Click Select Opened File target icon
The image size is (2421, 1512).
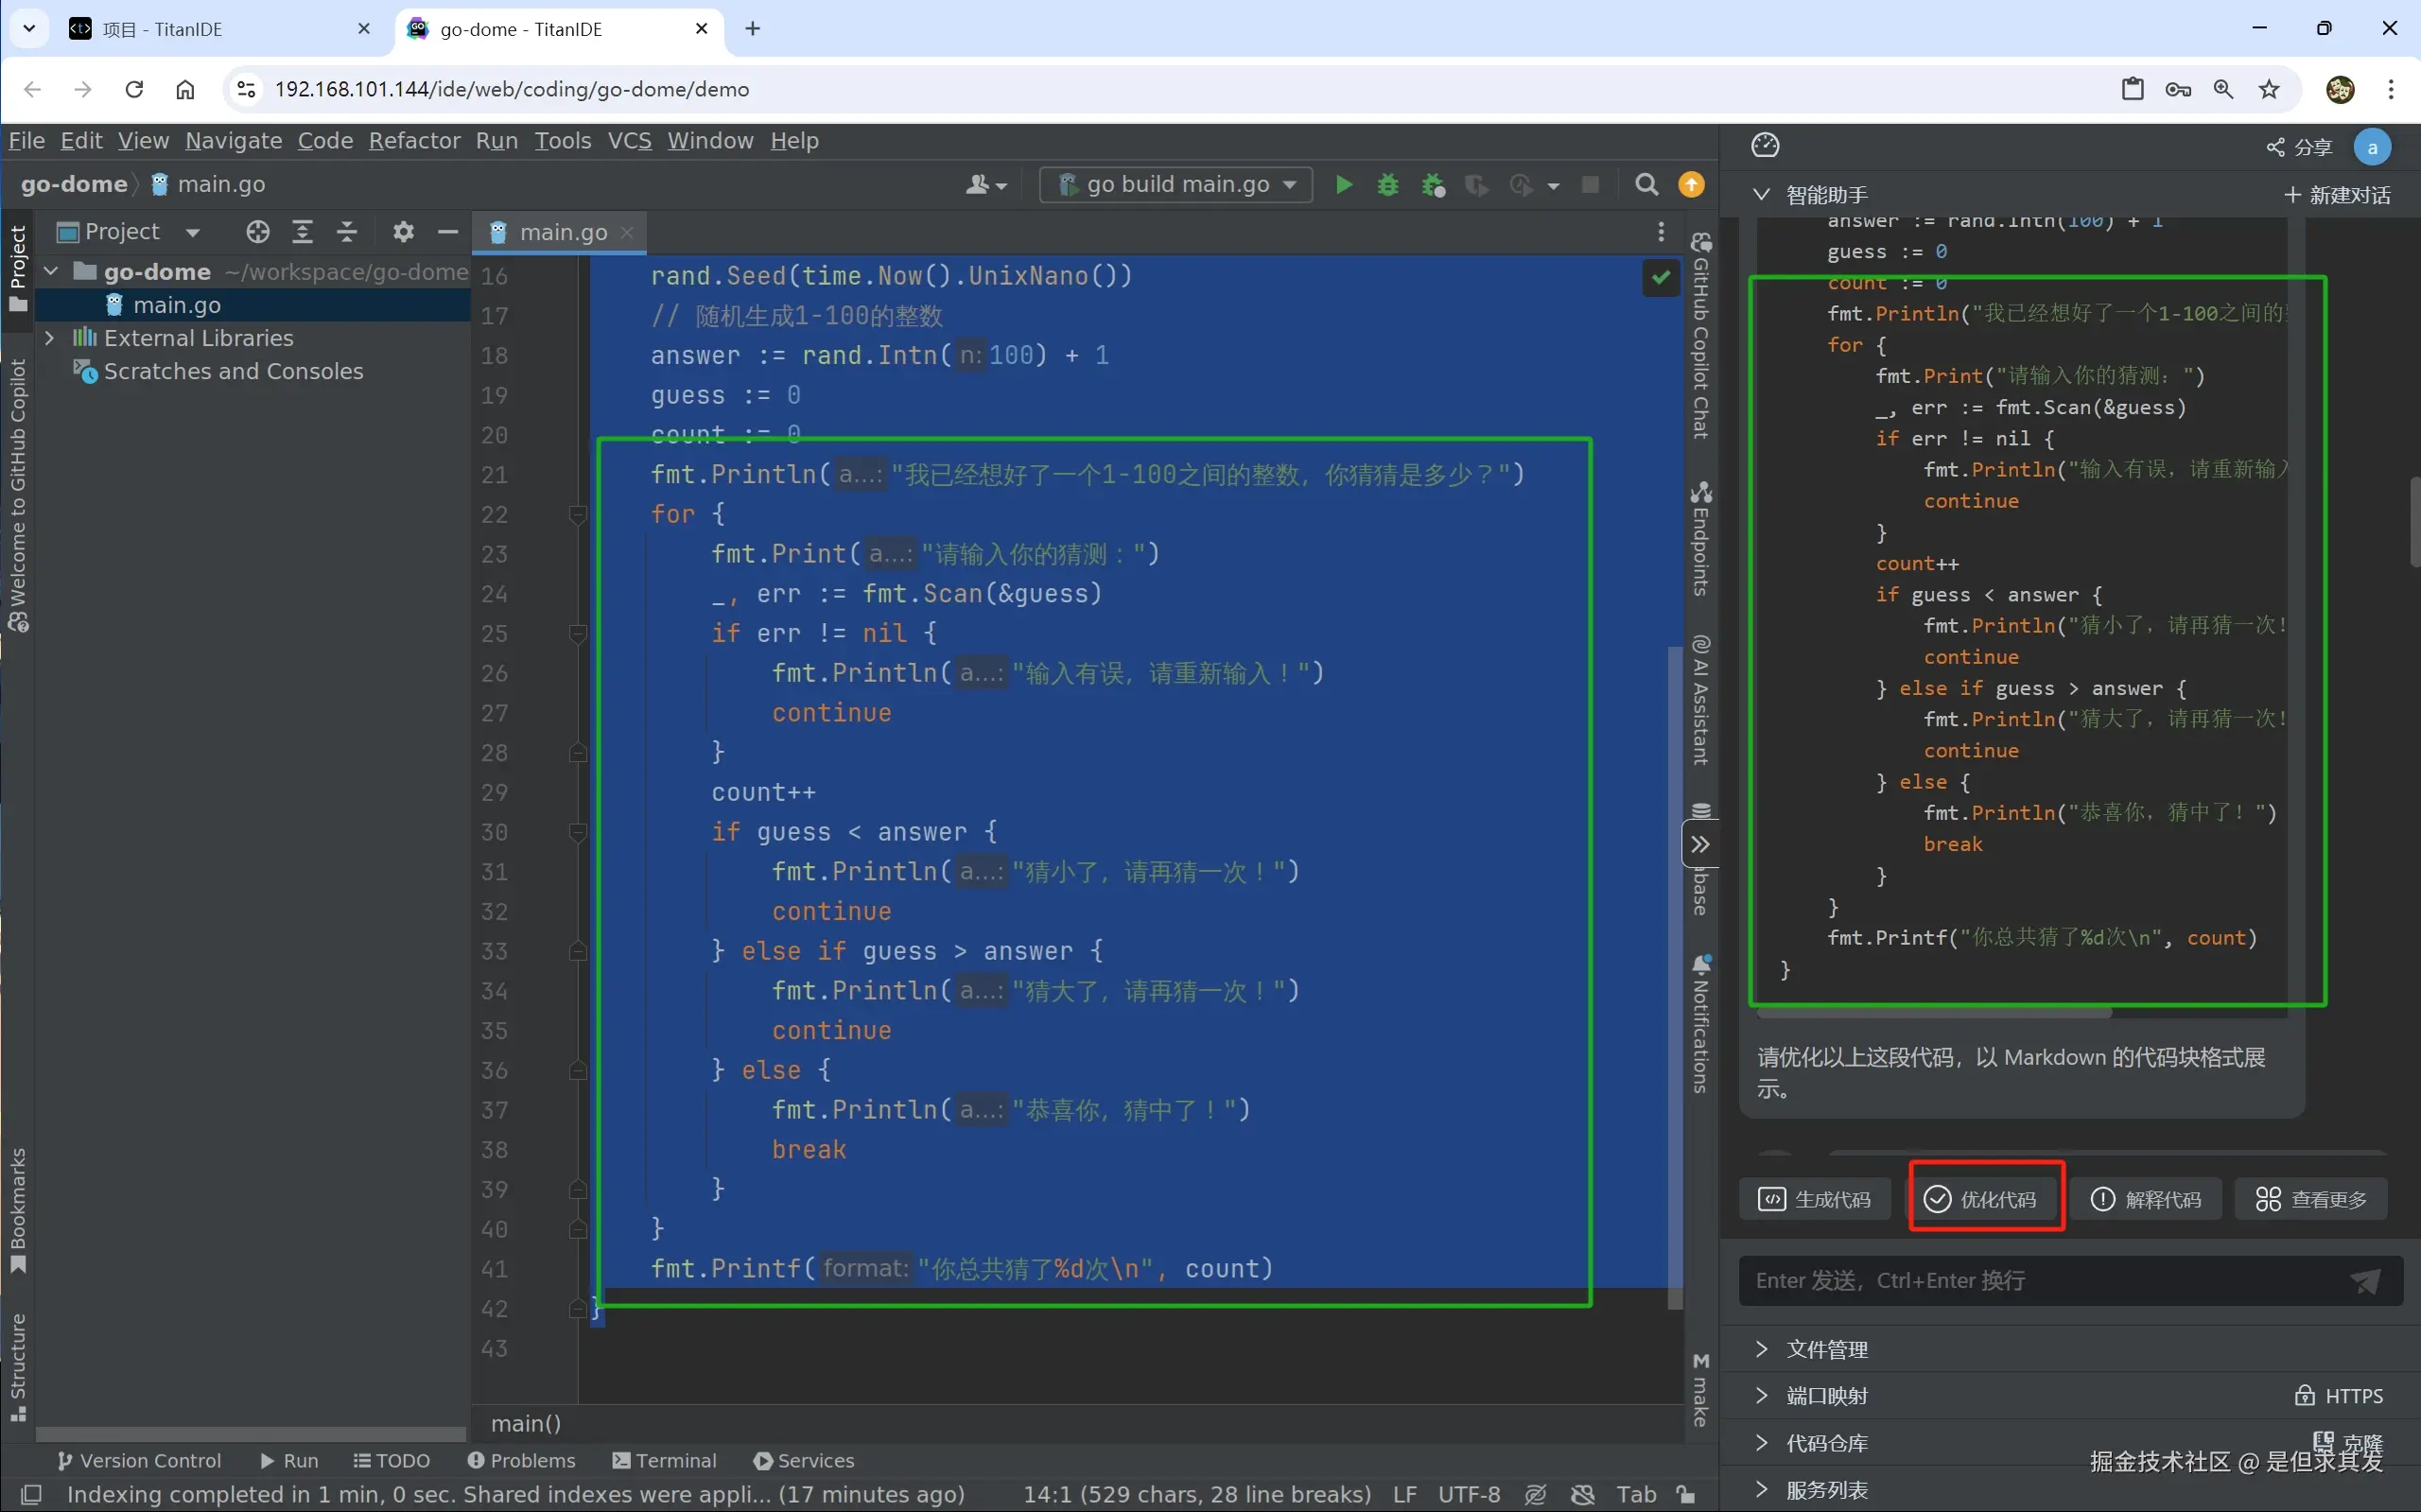click(258, 232)
